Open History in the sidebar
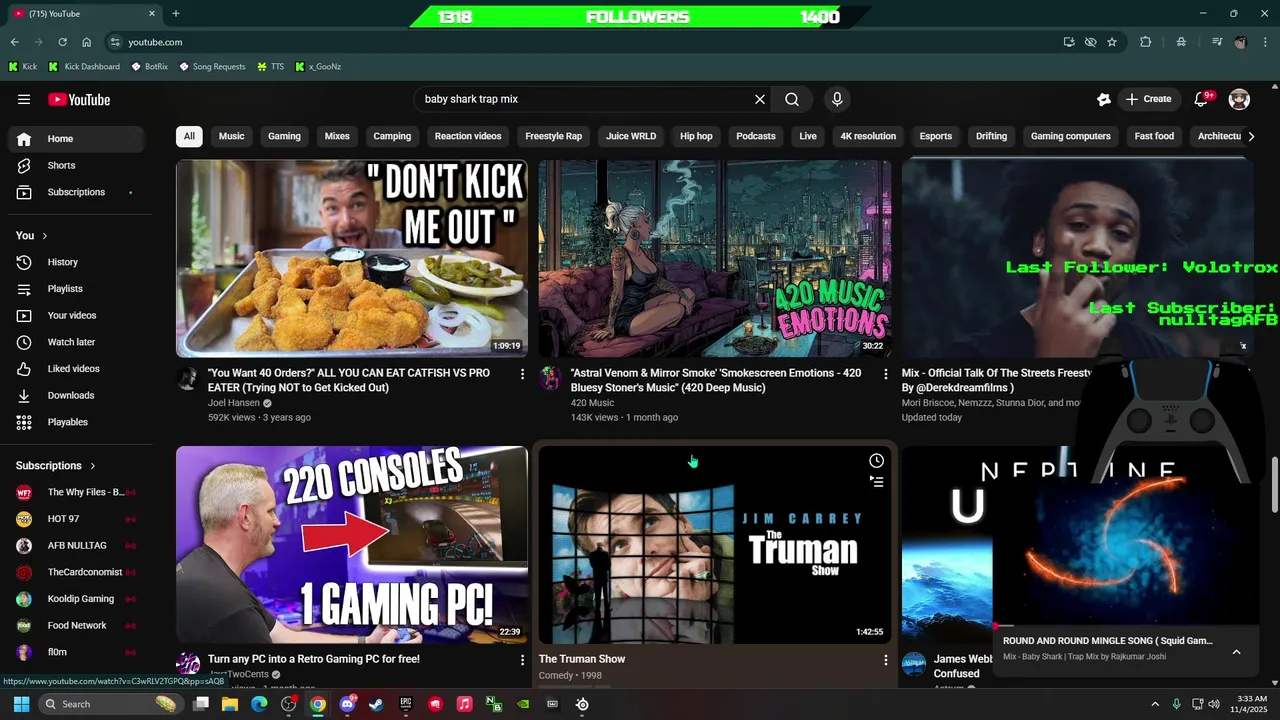Screen dimensions: 1280x720 point(77,262)
